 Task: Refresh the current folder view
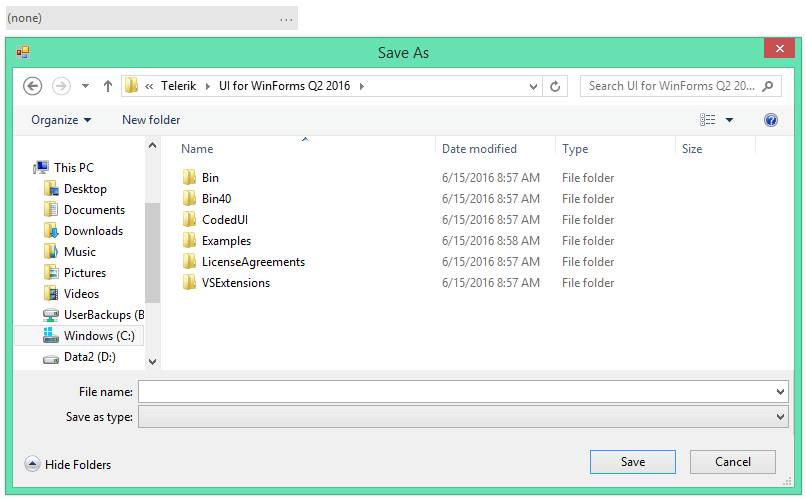[555, 86]
